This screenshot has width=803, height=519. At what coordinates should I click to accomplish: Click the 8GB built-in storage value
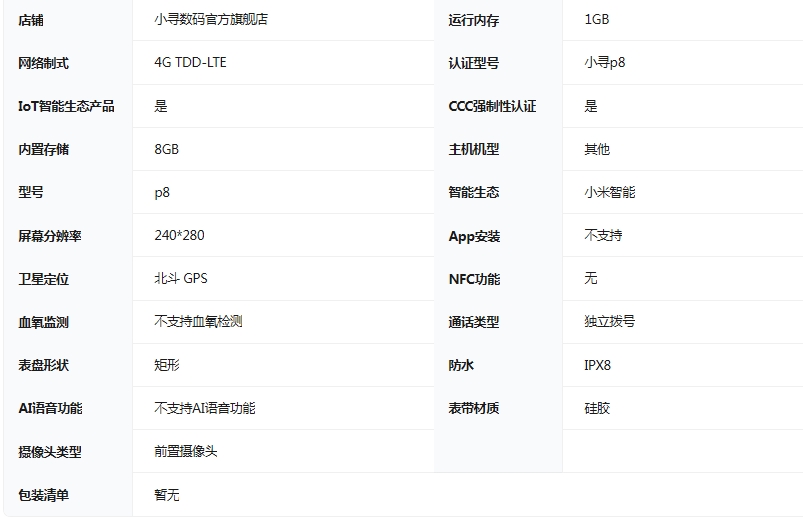click(166, 149)
